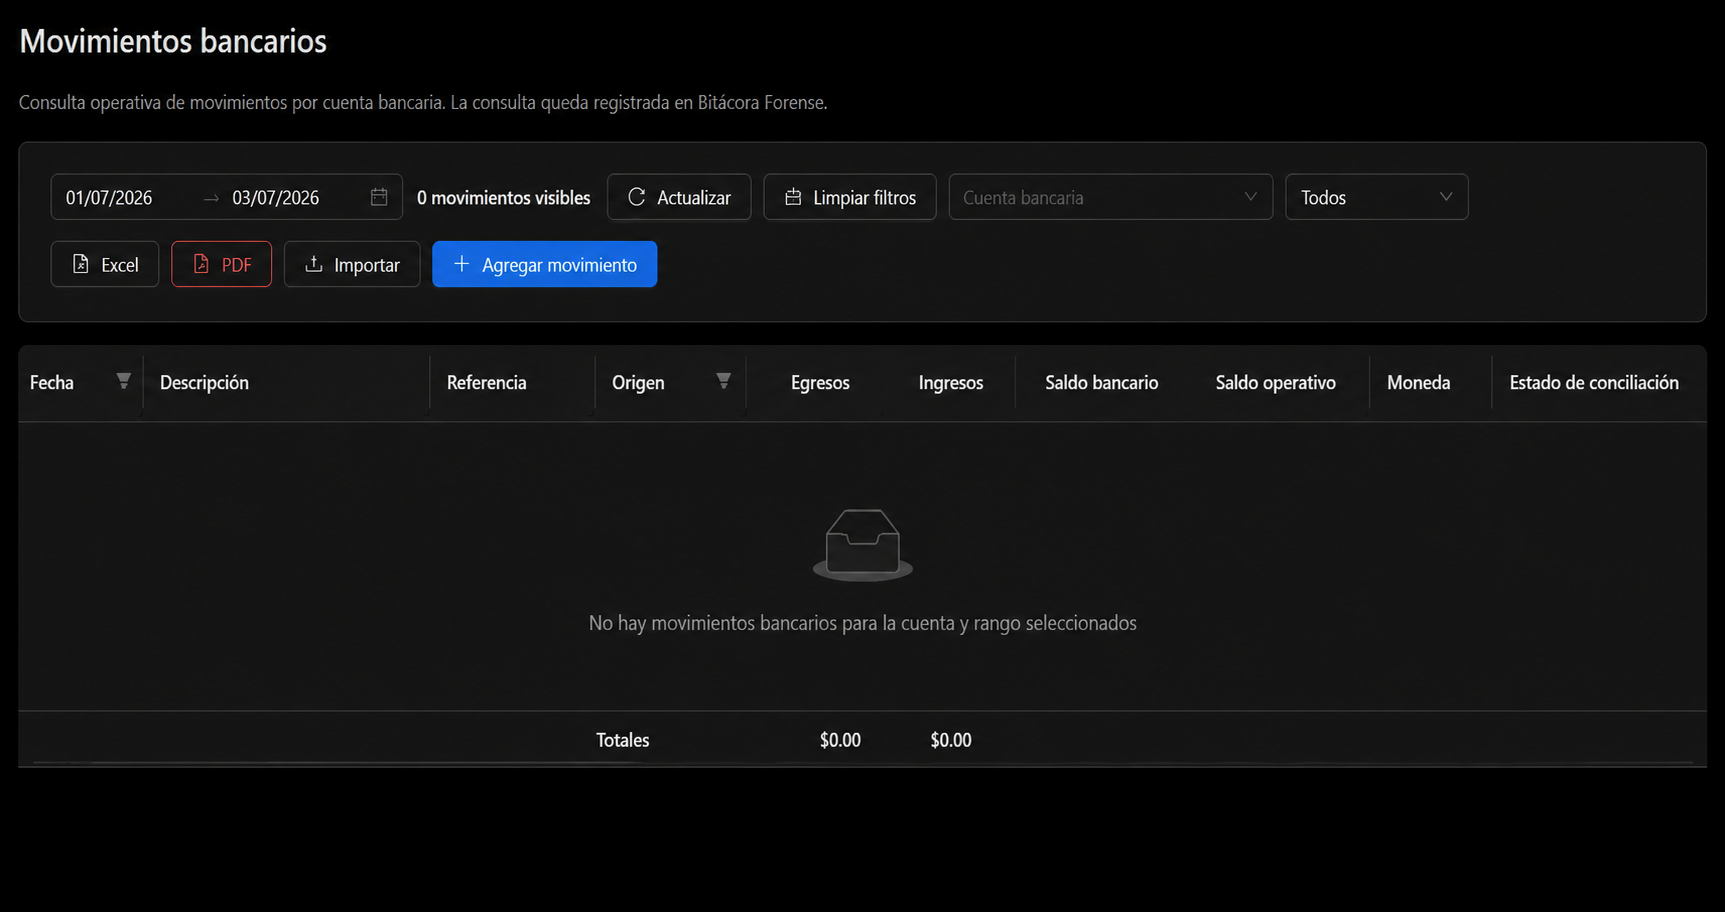Click the Moneda column header
The width and height of the screenshot is (1725, 912).
pos(1418,383)
